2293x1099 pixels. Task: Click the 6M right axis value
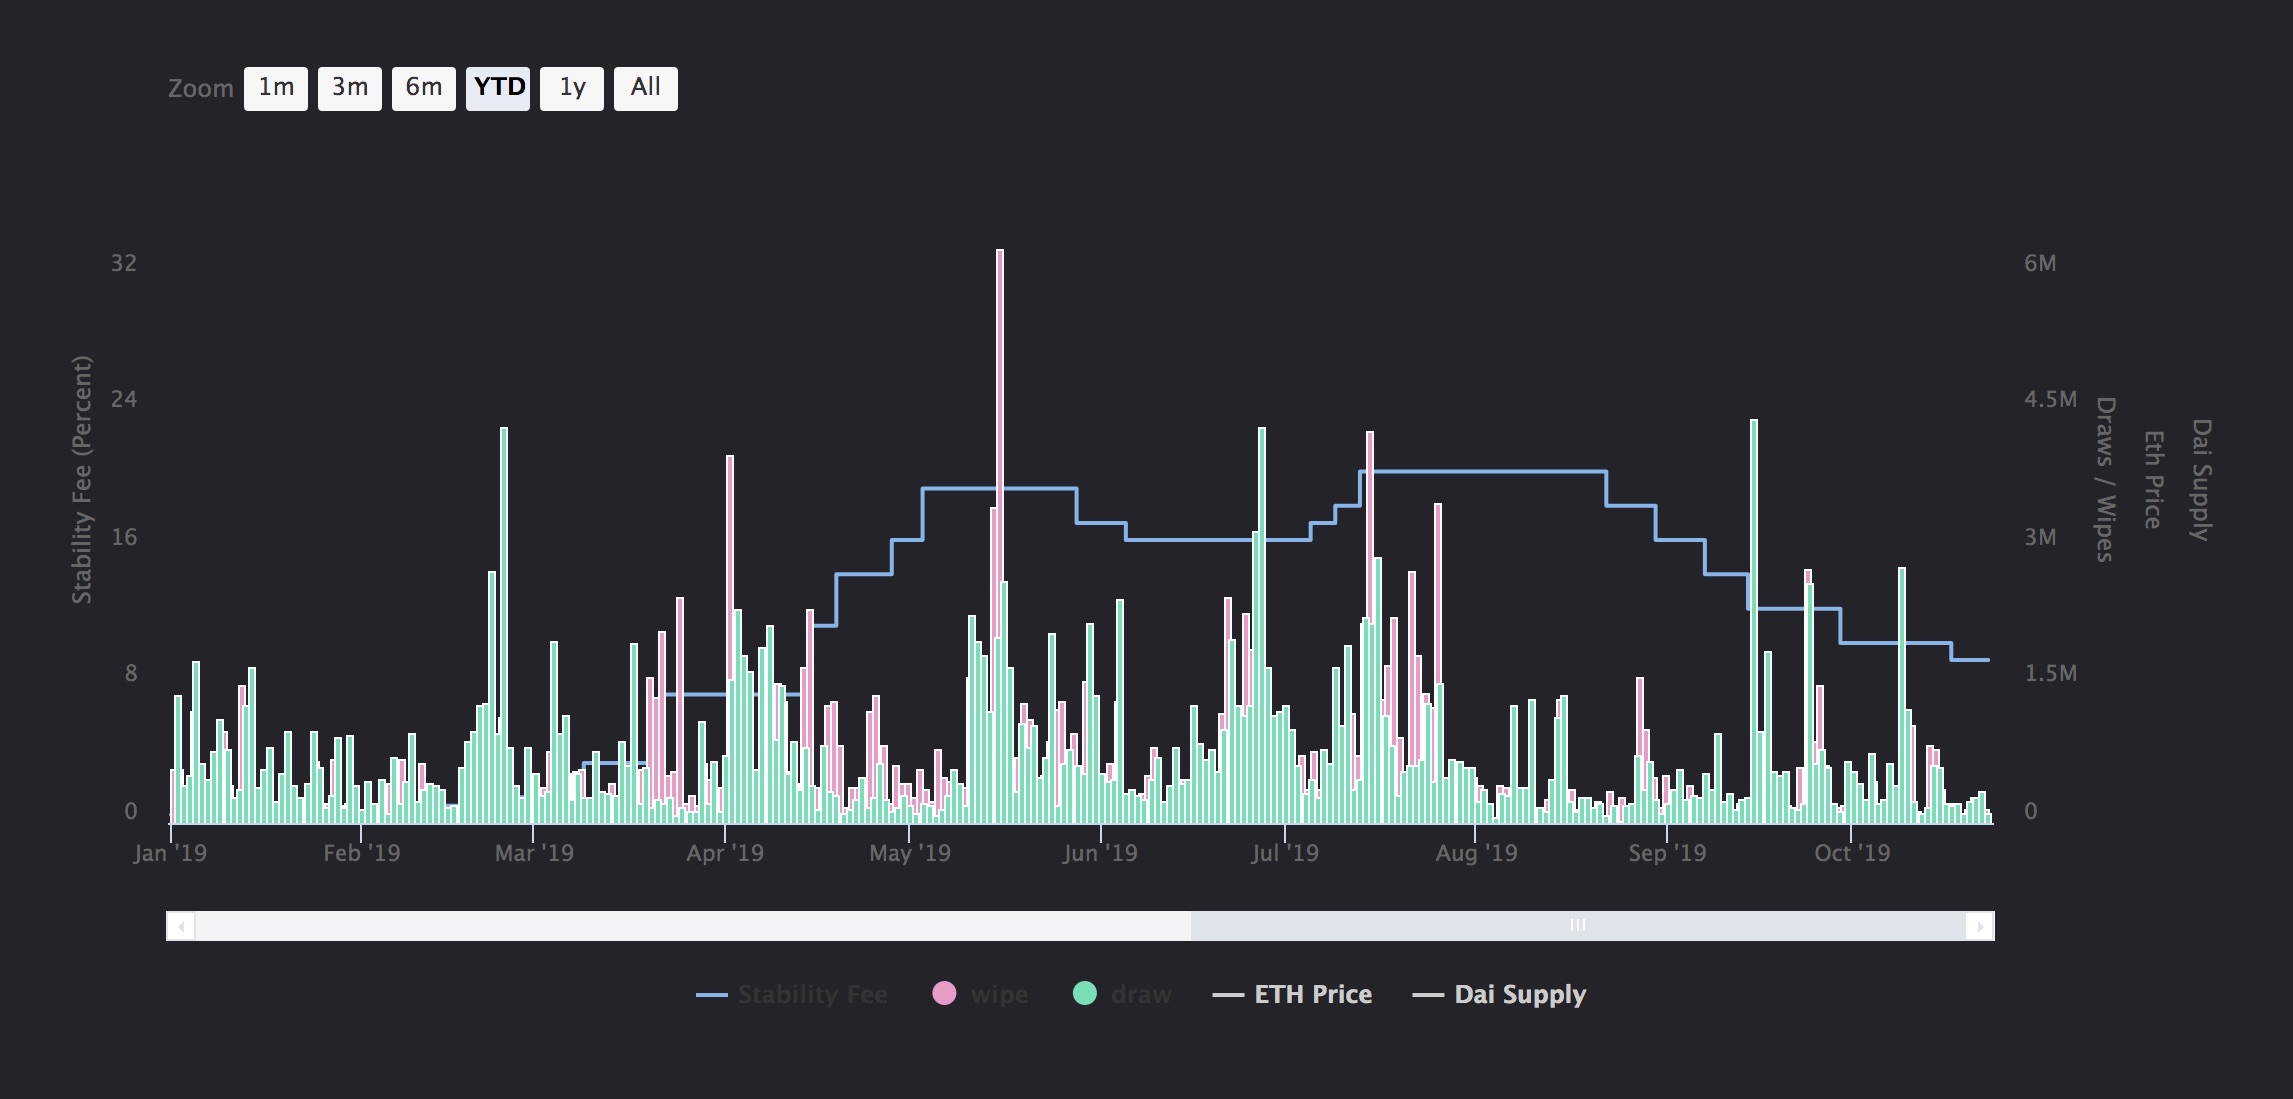pyautogui.click(x=2040, y=263)
